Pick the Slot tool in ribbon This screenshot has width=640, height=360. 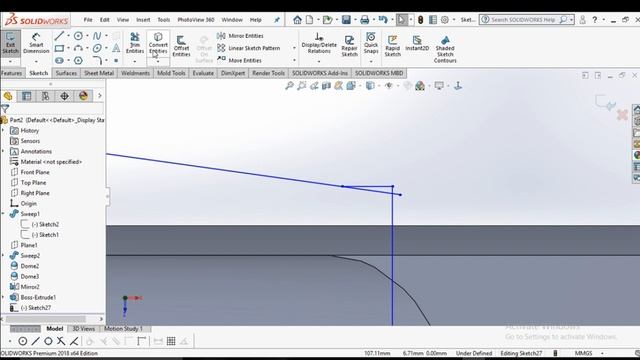tap(59, 60)
